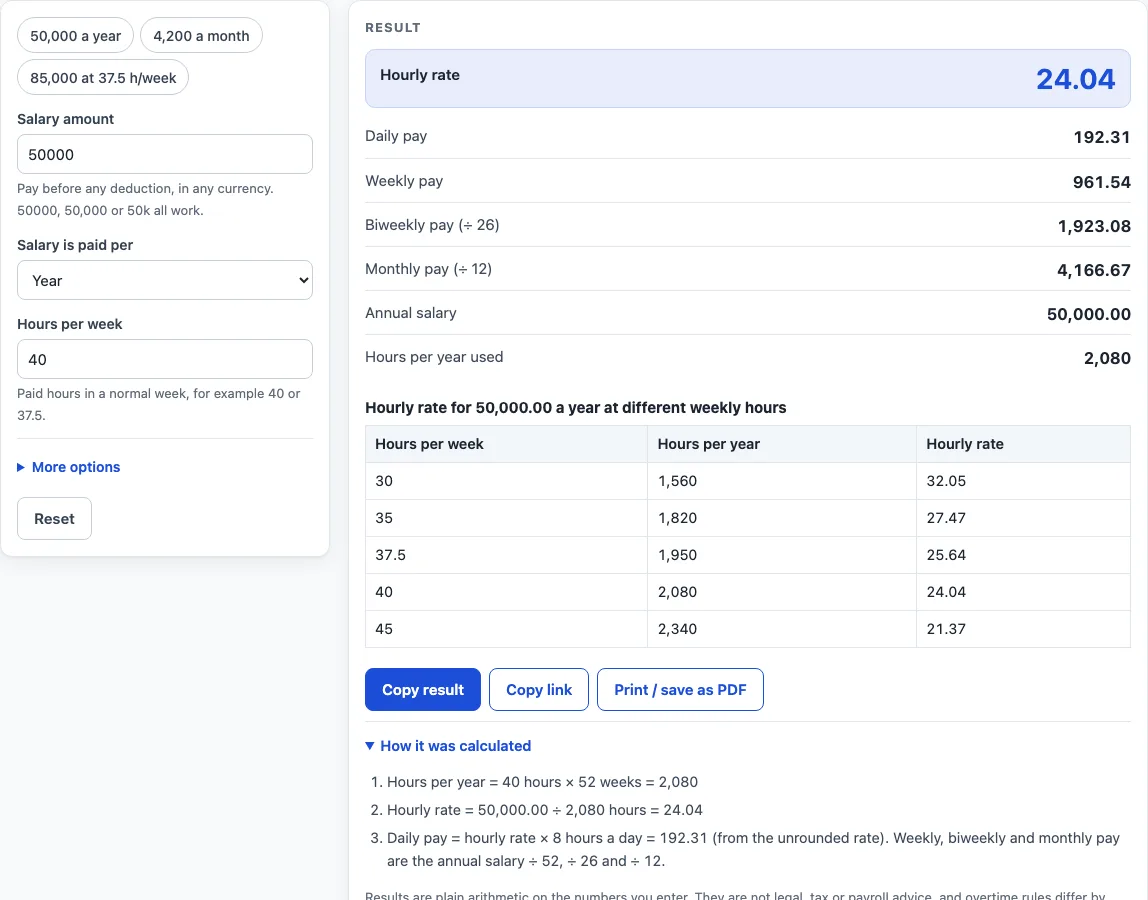Select the Biweekly pay value 1,923.08
This screenshot has width=1148, height=900.
(x=1094, y=226)
